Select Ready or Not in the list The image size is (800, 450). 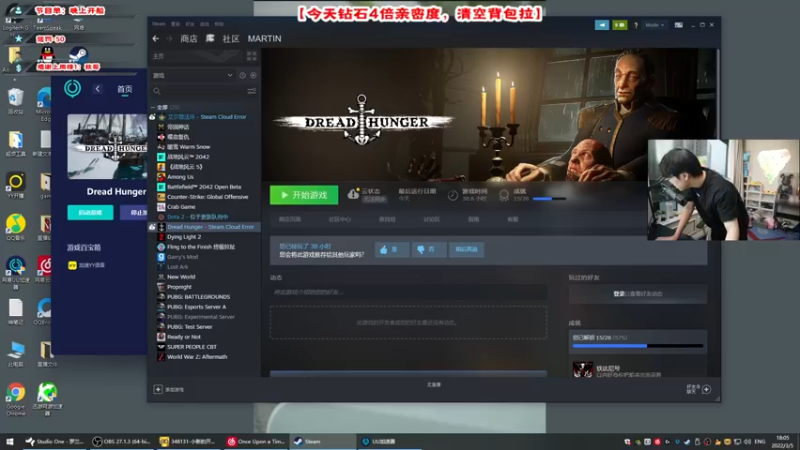pyautogui.click(x=184, y=337)
